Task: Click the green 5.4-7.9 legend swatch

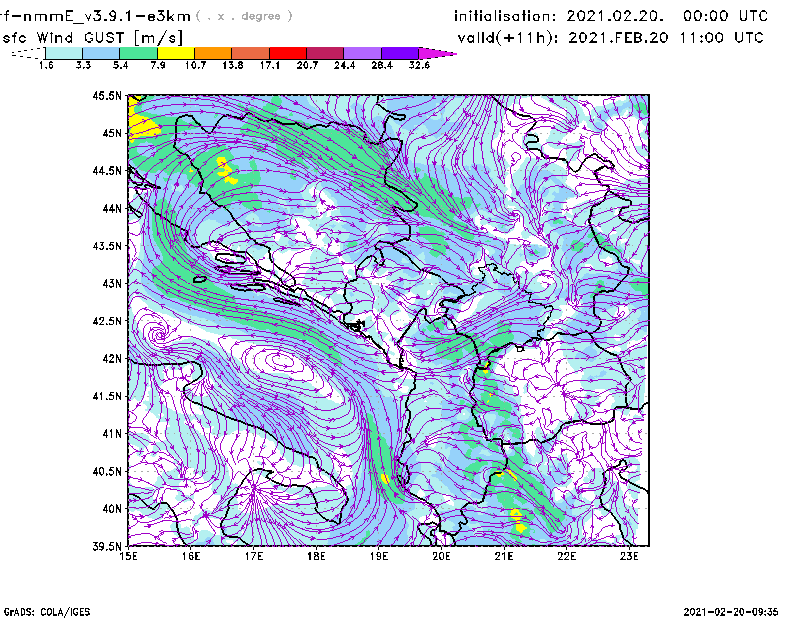Action: (139, 53)
